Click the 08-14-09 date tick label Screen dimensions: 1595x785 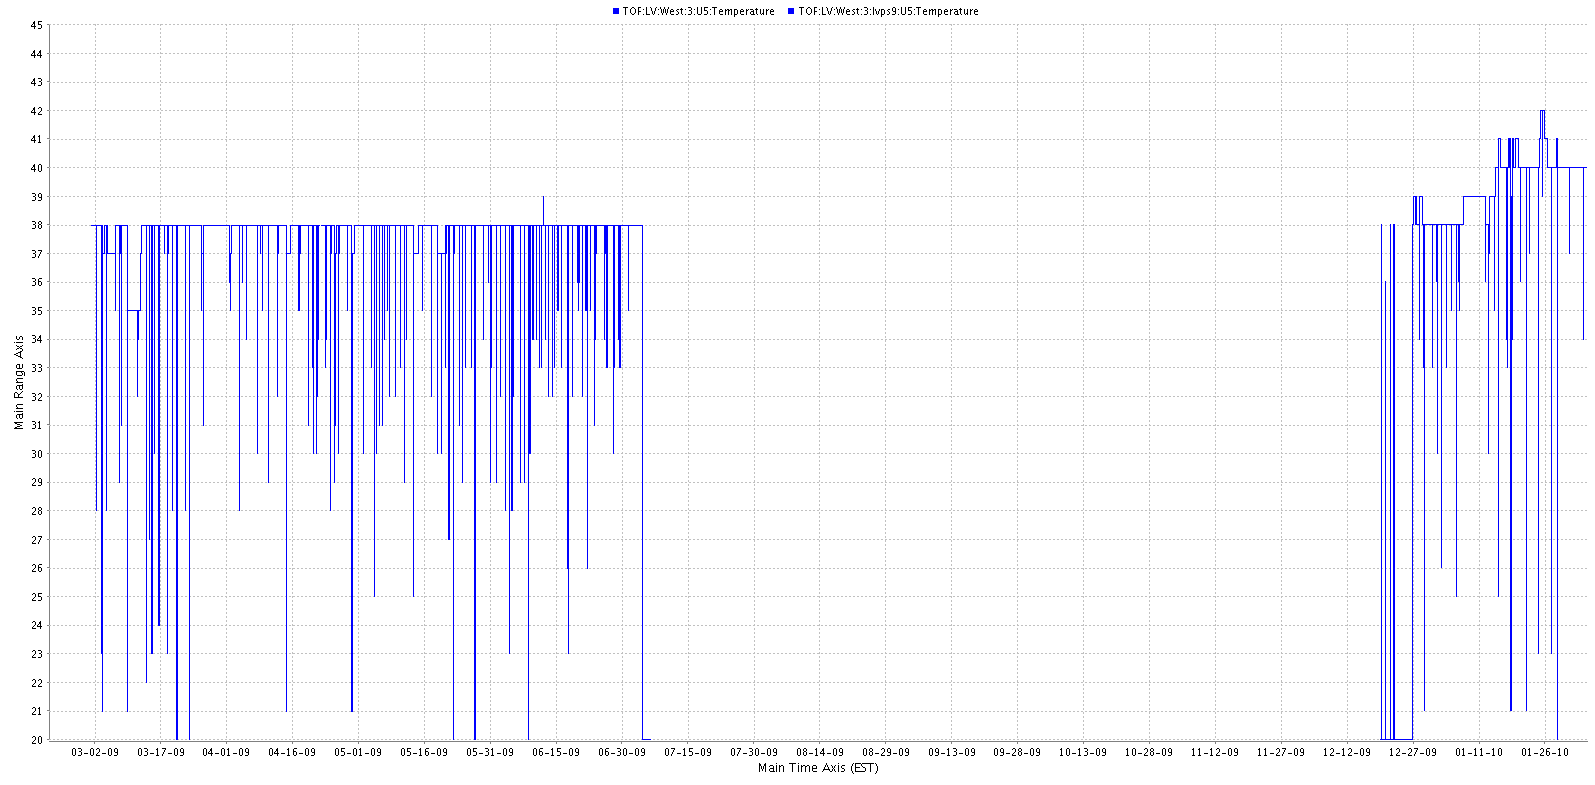click(820, 752)
